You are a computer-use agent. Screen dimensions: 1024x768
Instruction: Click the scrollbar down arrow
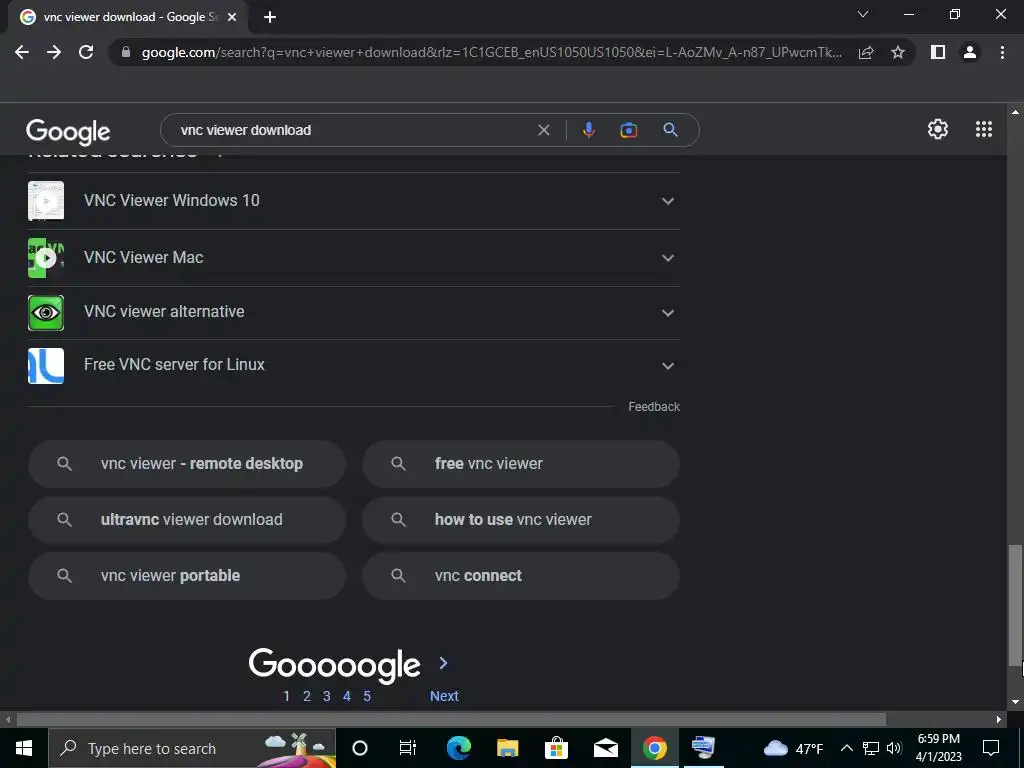[1015, 702]
